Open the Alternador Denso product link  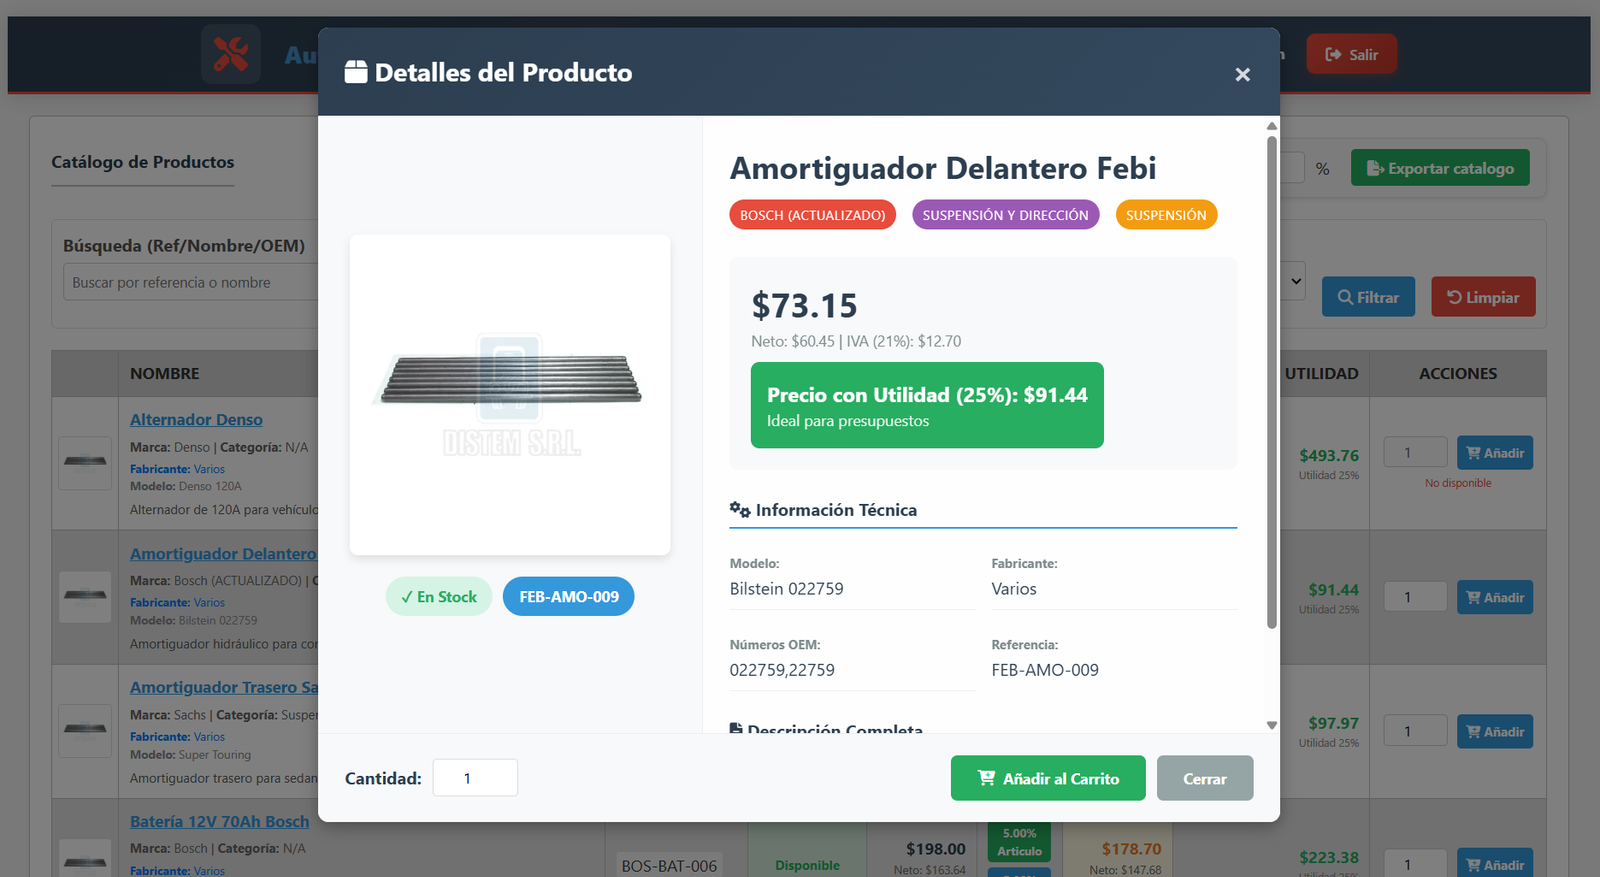(x=196, y=419)
